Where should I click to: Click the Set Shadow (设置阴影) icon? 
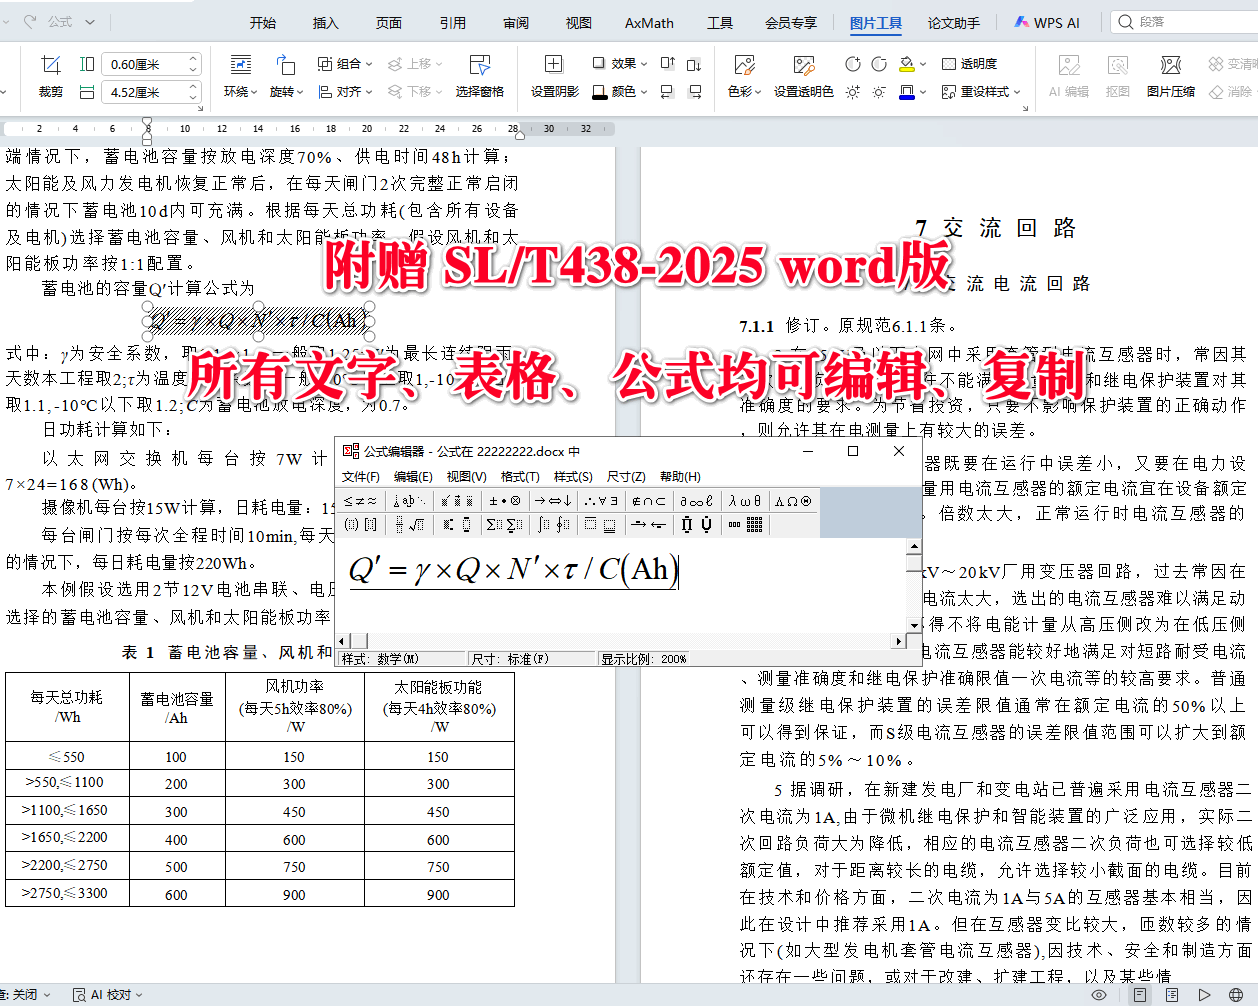(x=554, y=76)
